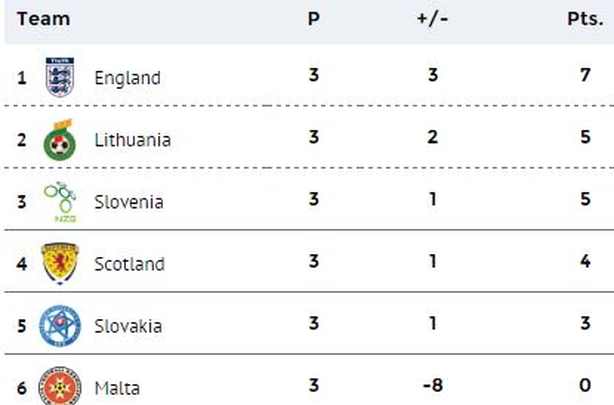Open the Slovenia team link
Screen dimensions: 614x405
[x=129, y=202]
